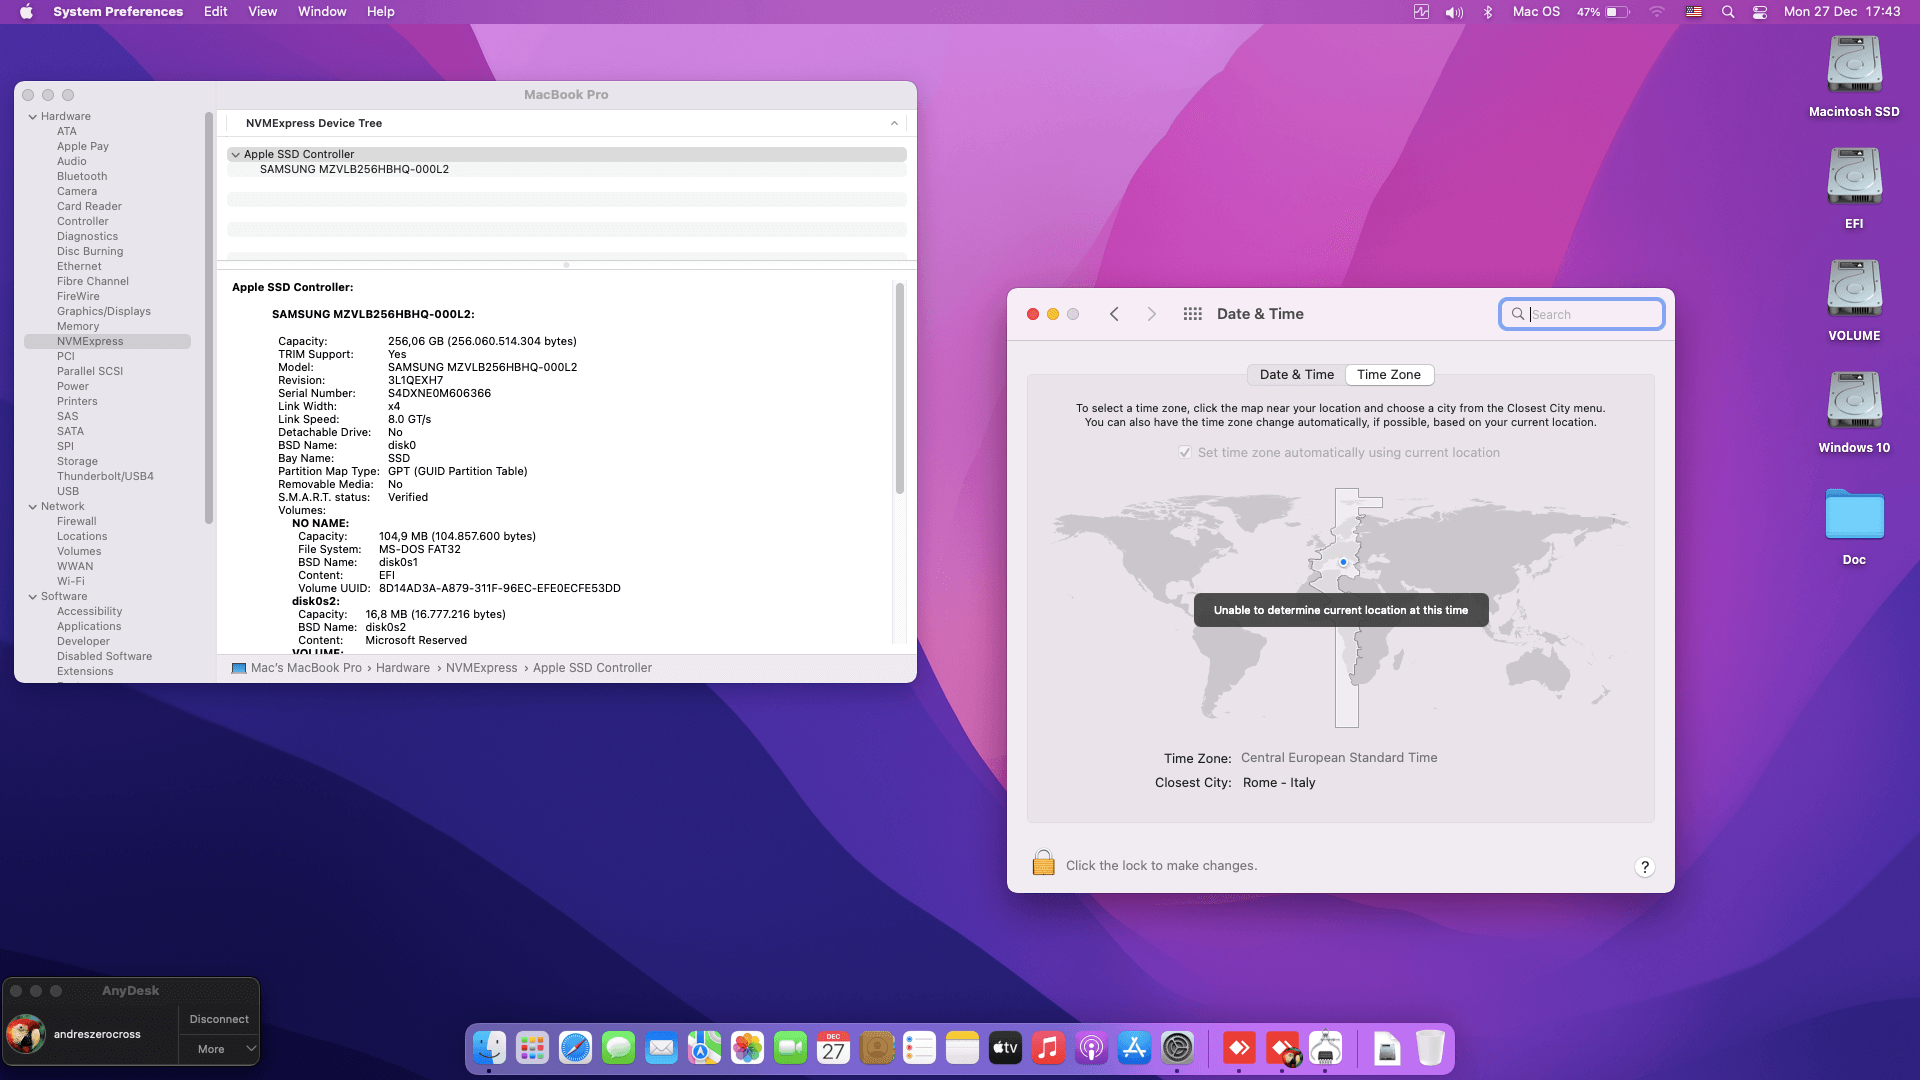This screenshot has height=1080, width=1920.
Task: Switch to the Date & Time tab
Action: click(x=1296, y=375)
